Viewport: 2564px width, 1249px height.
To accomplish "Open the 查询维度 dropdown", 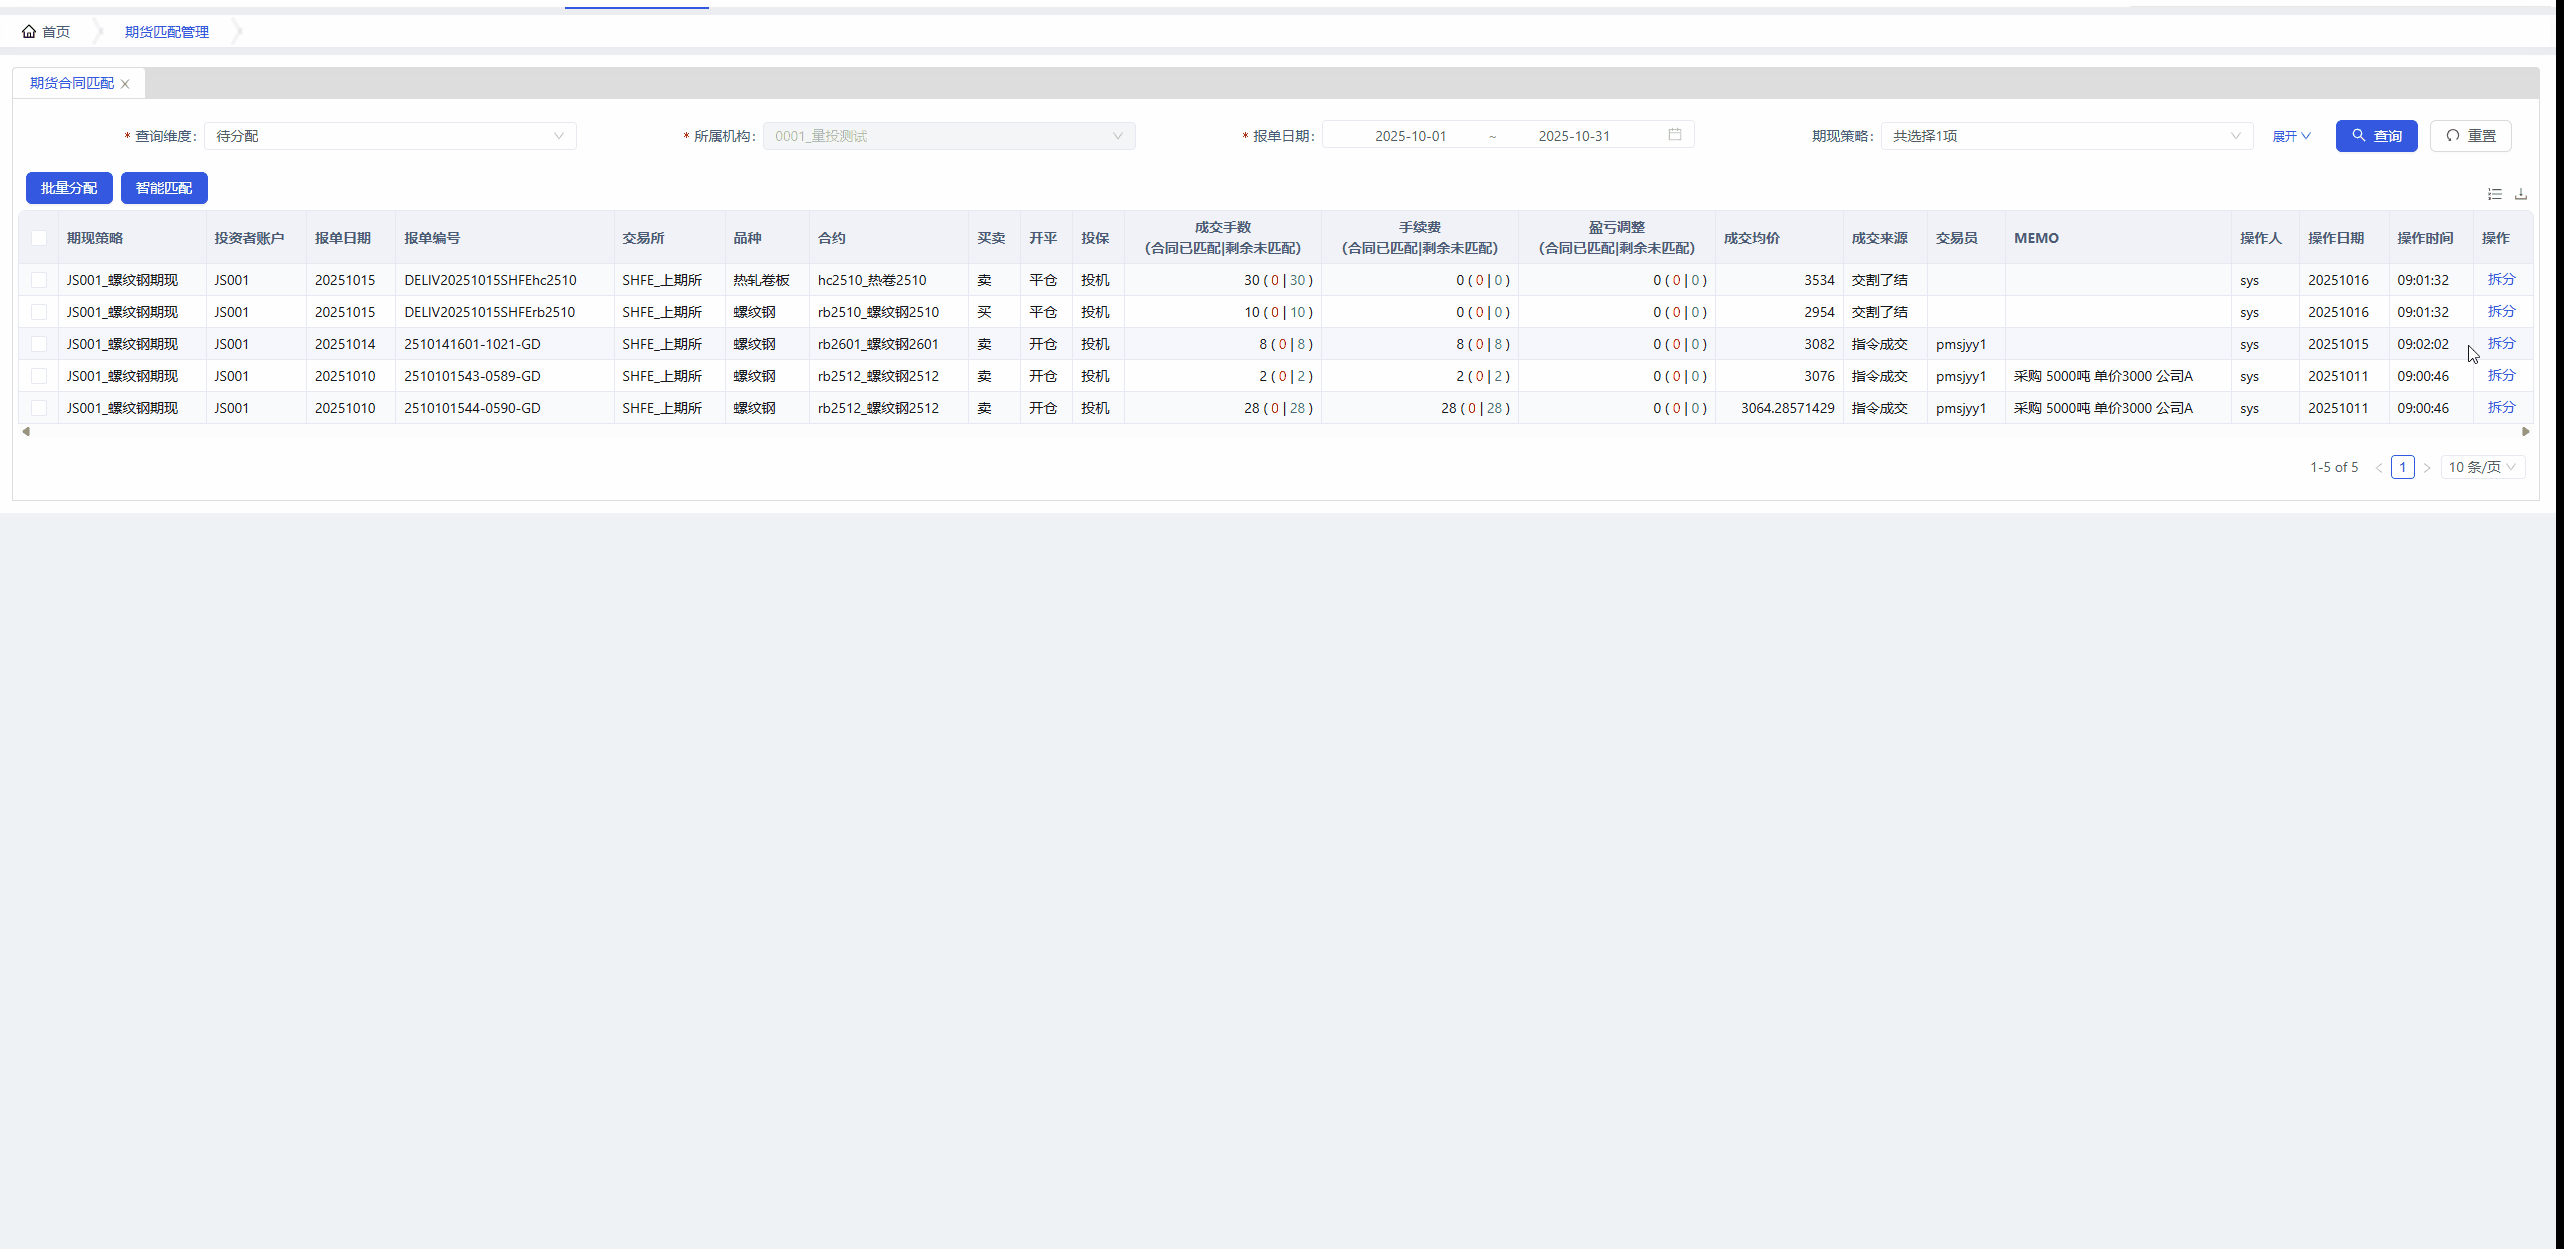I will (x=390, y=136).
